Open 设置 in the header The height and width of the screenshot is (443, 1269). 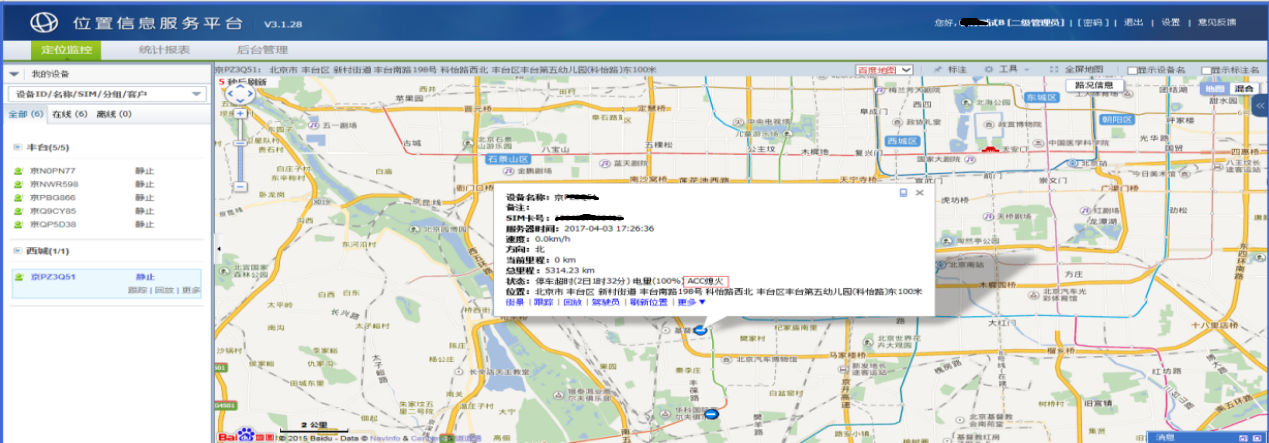point(1170,21)
